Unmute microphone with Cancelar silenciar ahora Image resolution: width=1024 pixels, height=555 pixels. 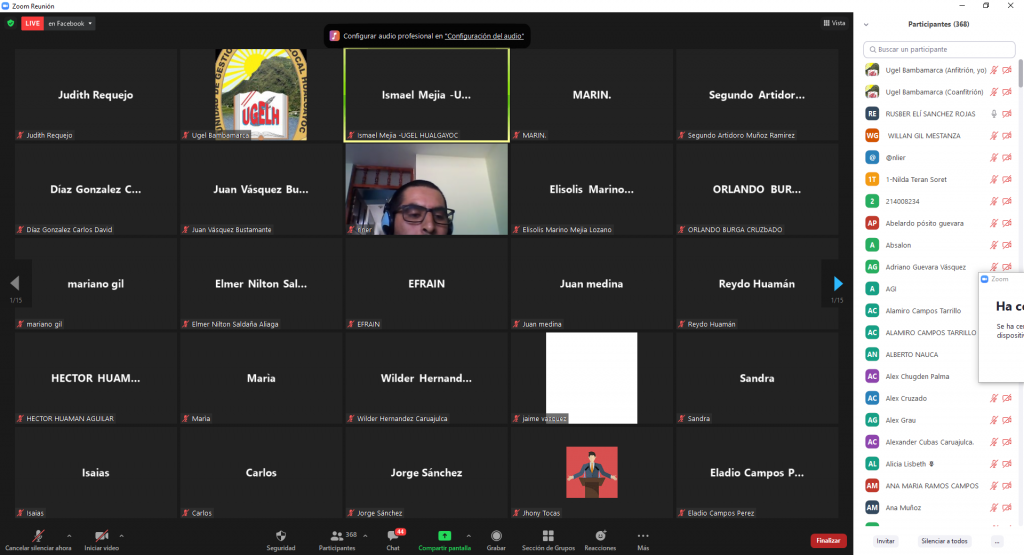(38, 537)
